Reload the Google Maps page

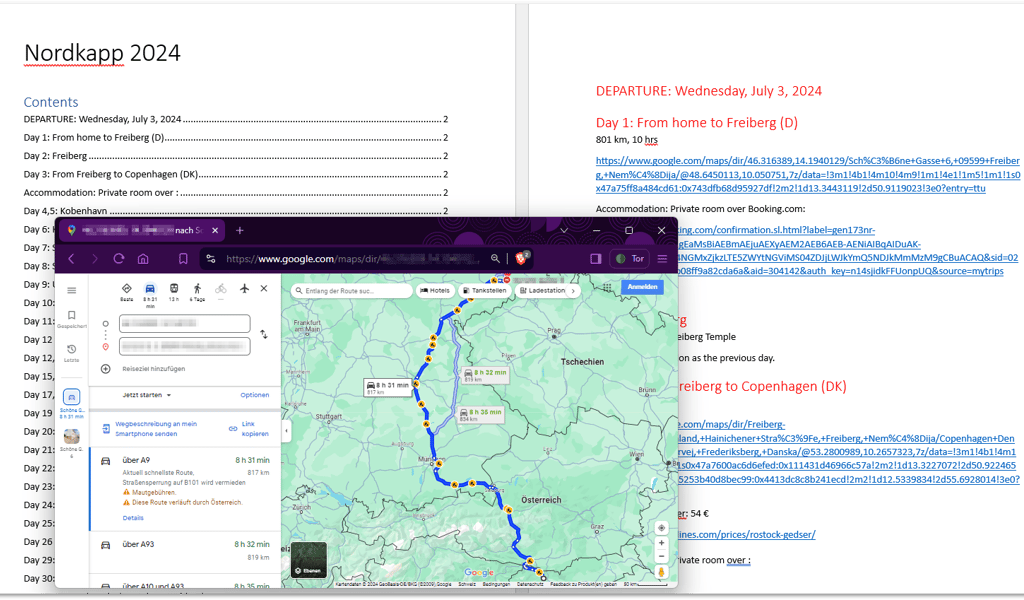(119, 259)
